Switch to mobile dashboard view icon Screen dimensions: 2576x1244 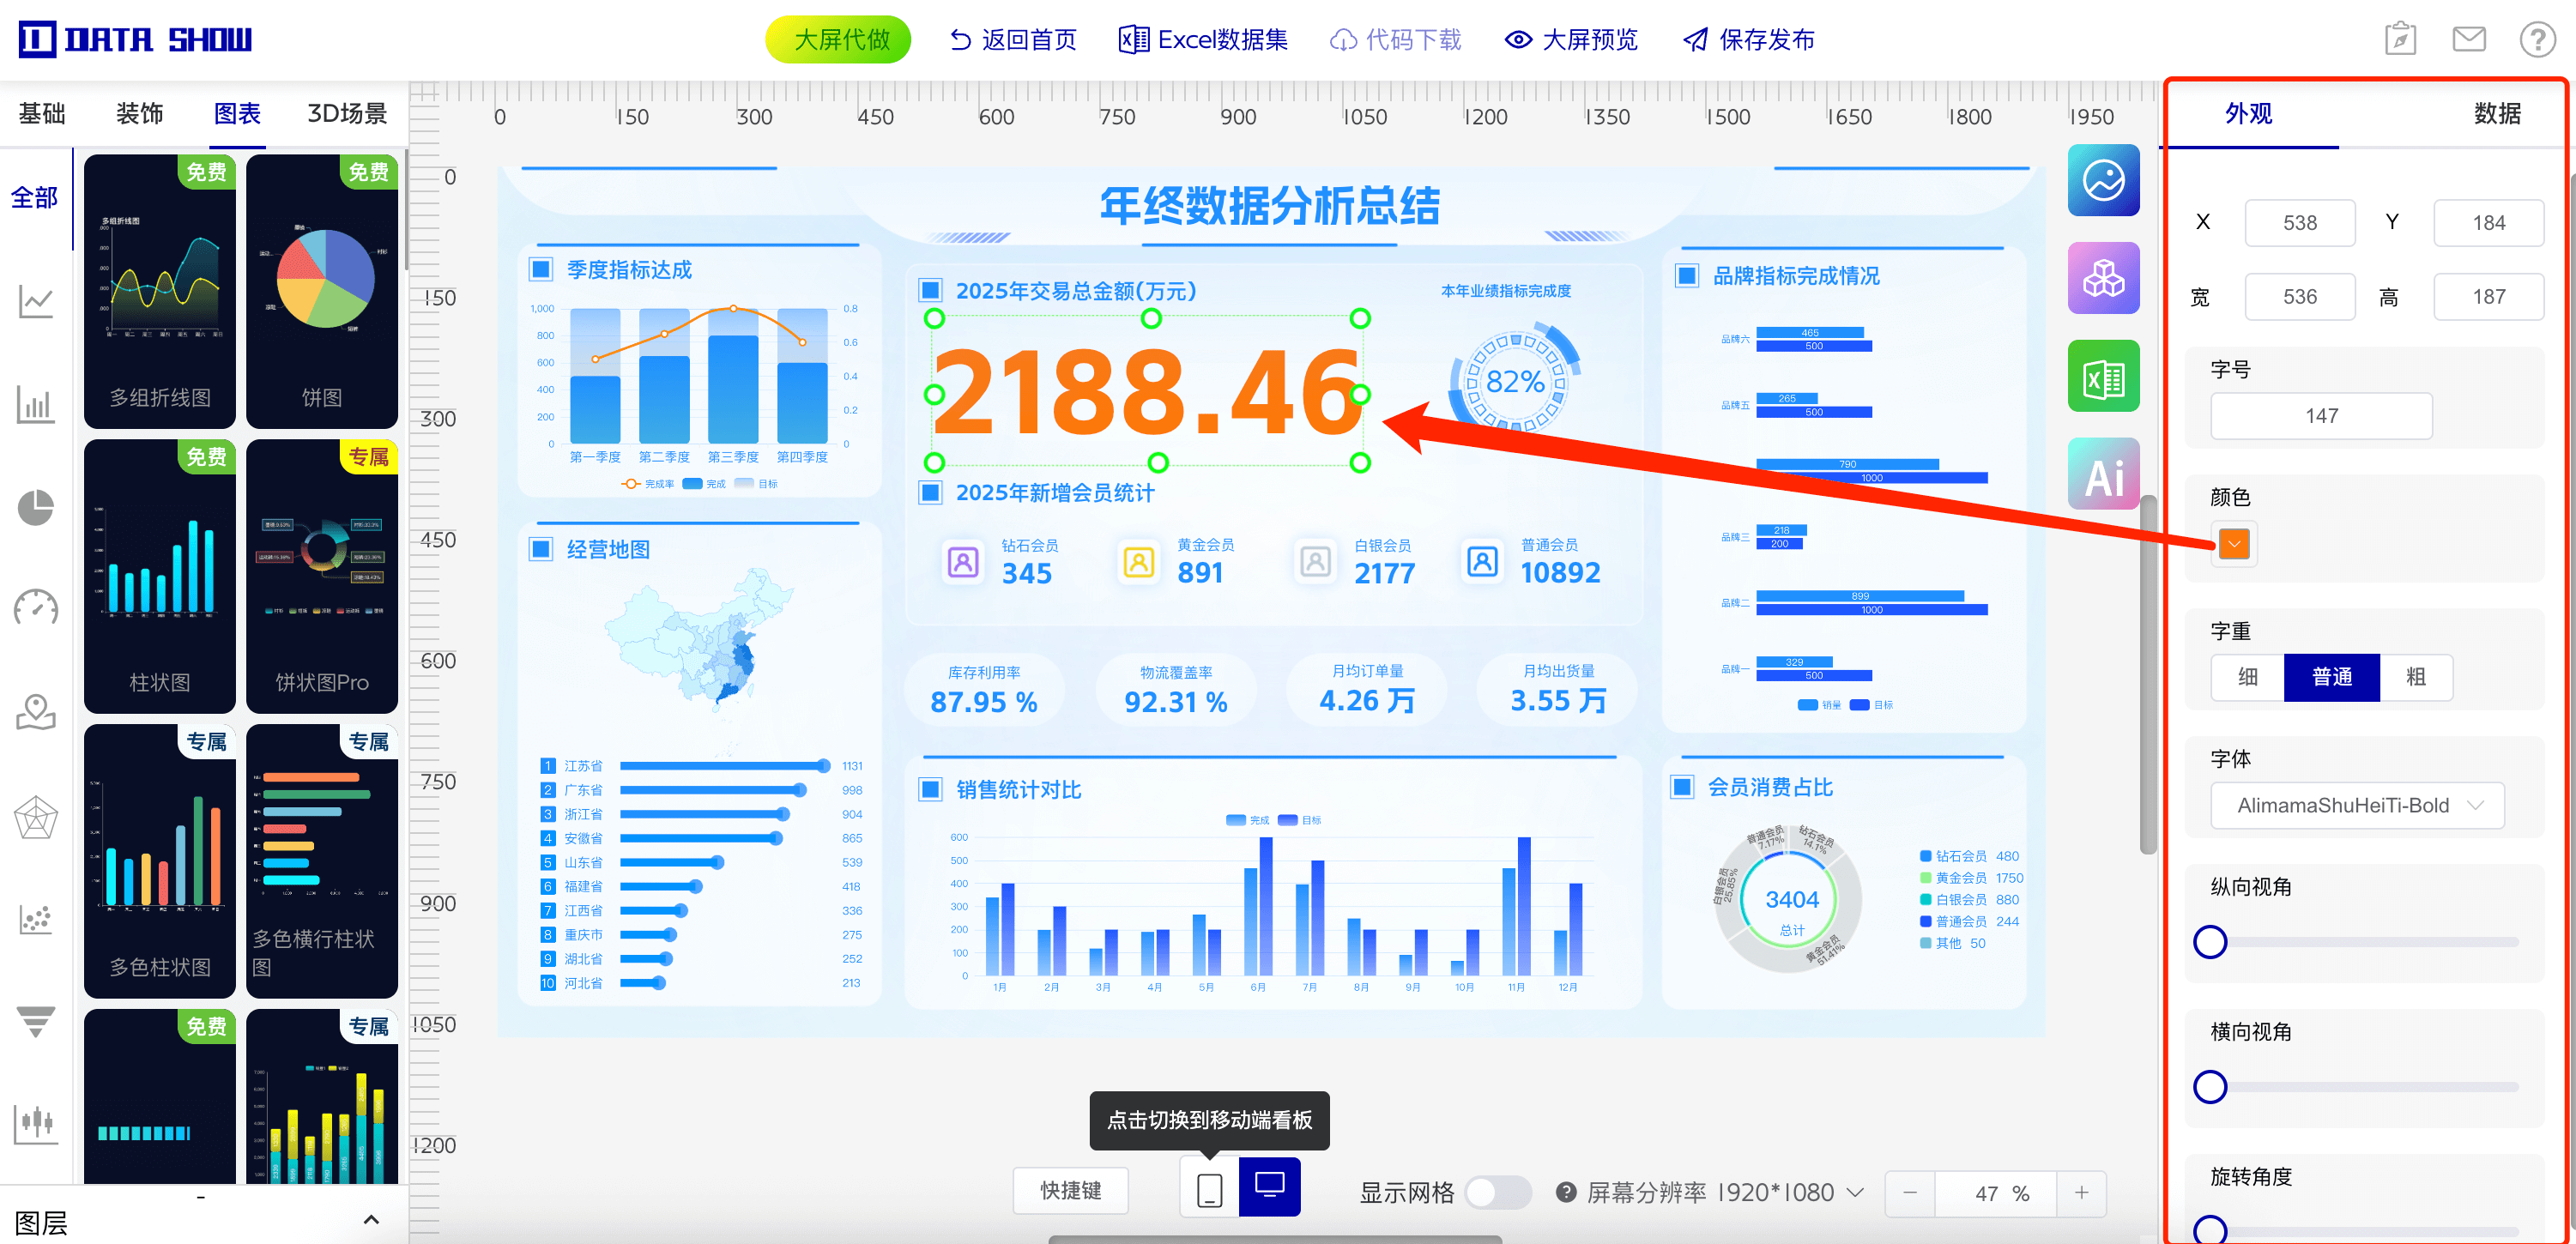[1209, 1189]
